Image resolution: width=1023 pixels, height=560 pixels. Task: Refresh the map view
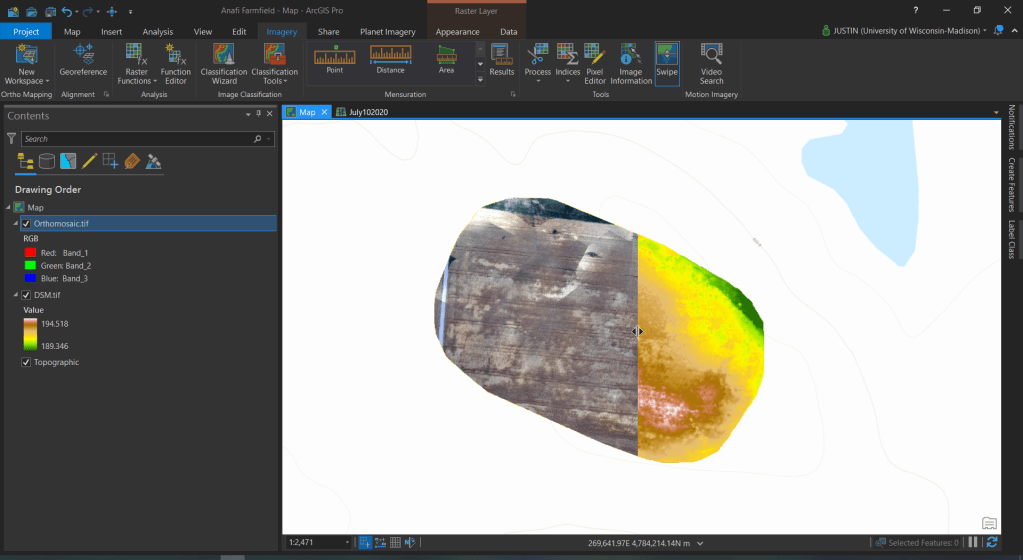991,542
